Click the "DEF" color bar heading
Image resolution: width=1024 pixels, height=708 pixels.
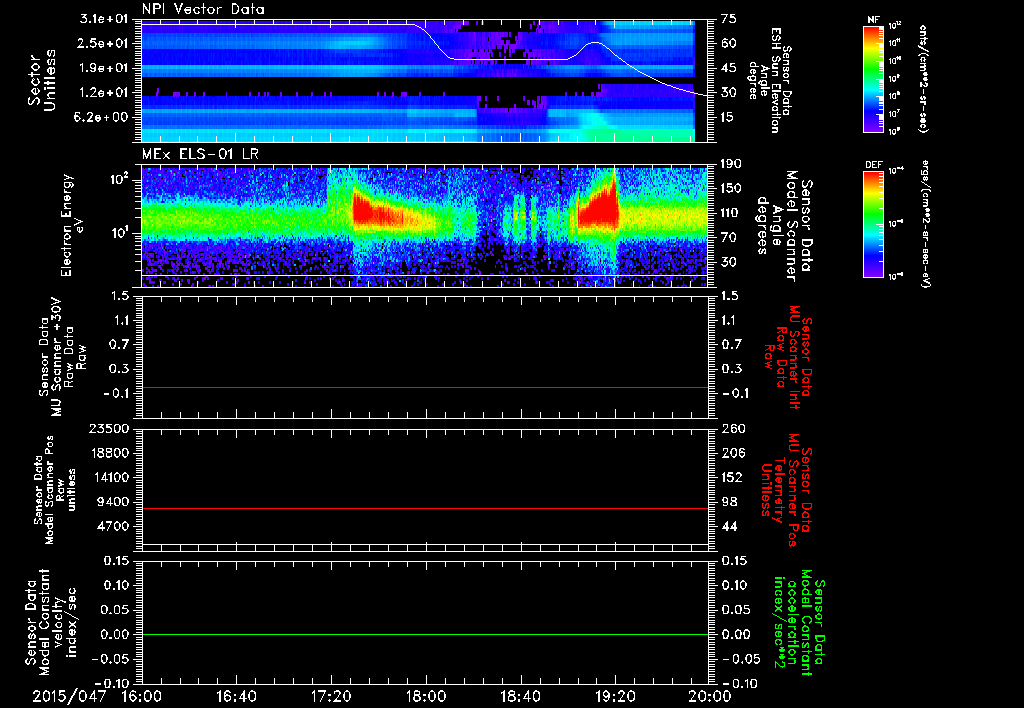(874, 165)
